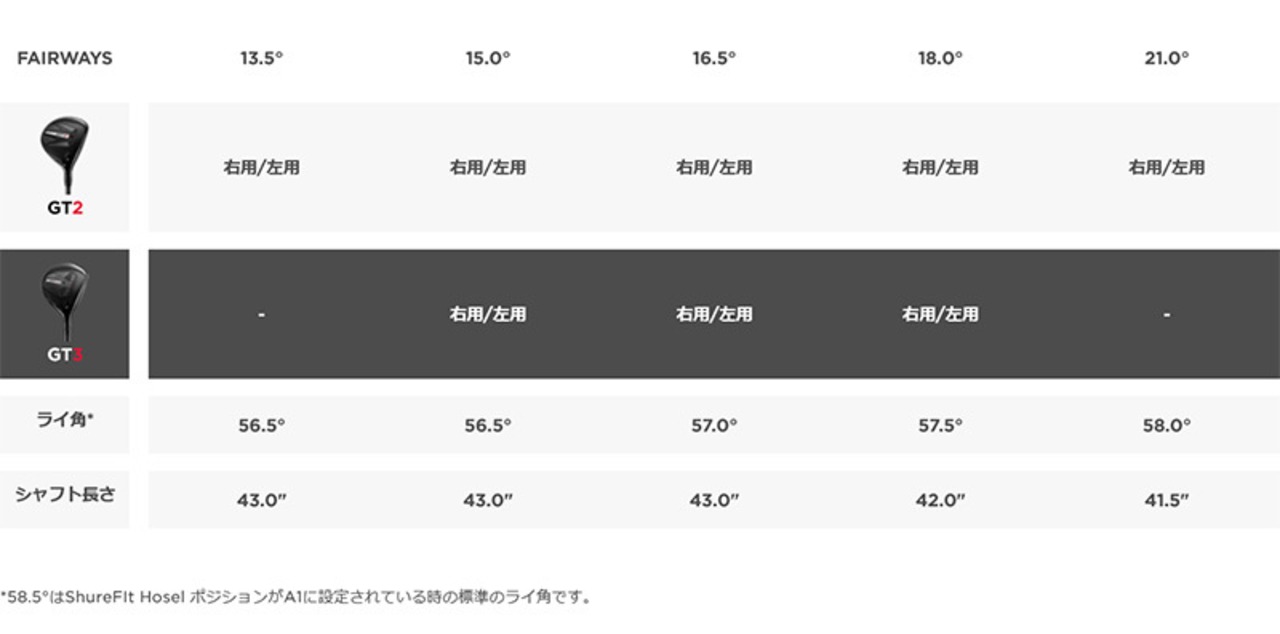This screenshot has width=1280, height=634.
Task: Click the ライ角 row label
Action: pos(64,421)
